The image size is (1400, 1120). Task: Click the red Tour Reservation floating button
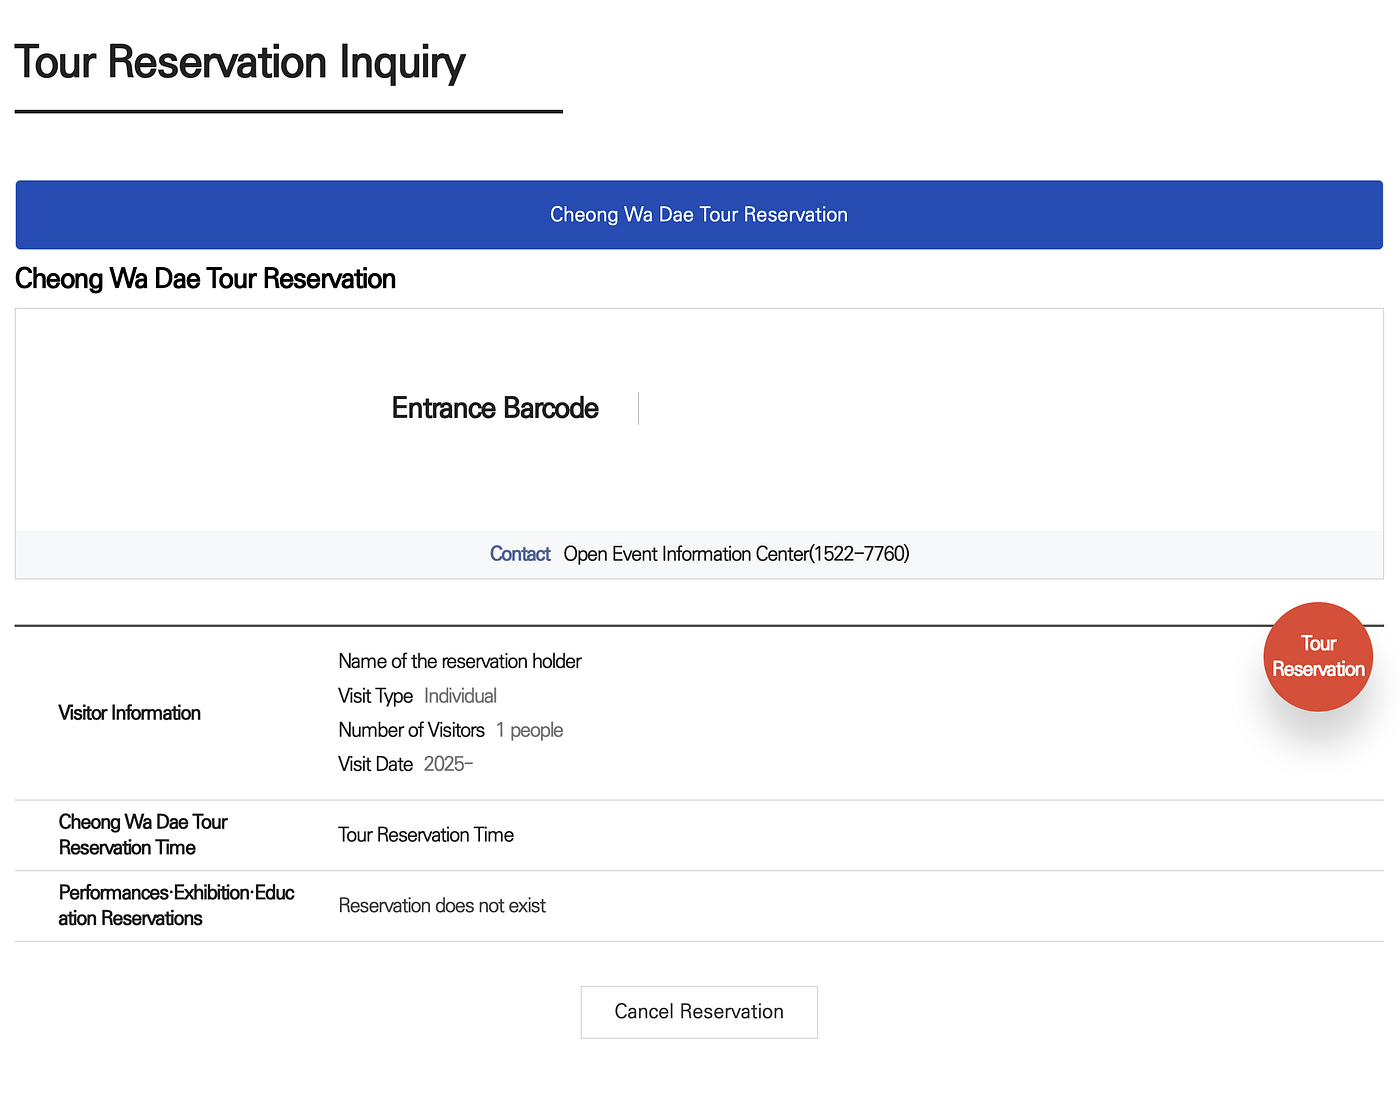1318,657
